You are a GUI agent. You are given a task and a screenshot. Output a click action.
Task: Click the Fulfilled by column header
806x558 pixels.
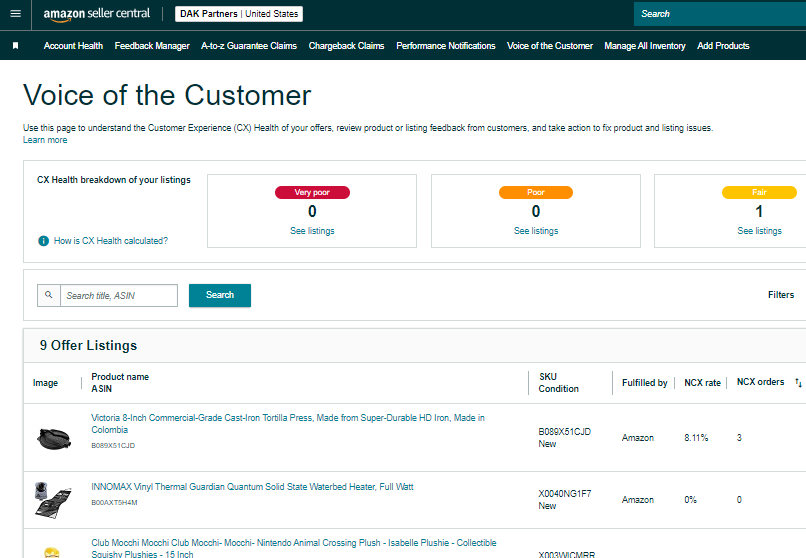pyautogui.click(x=645, y=382)
